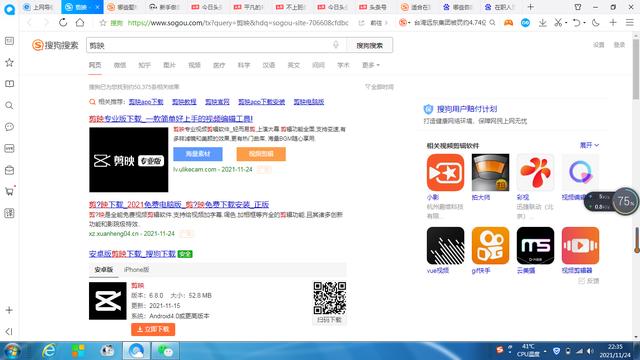Click the 小影 app icon
Image resolution: width=640 pixels, height=360 pixels.
point(445,172)
